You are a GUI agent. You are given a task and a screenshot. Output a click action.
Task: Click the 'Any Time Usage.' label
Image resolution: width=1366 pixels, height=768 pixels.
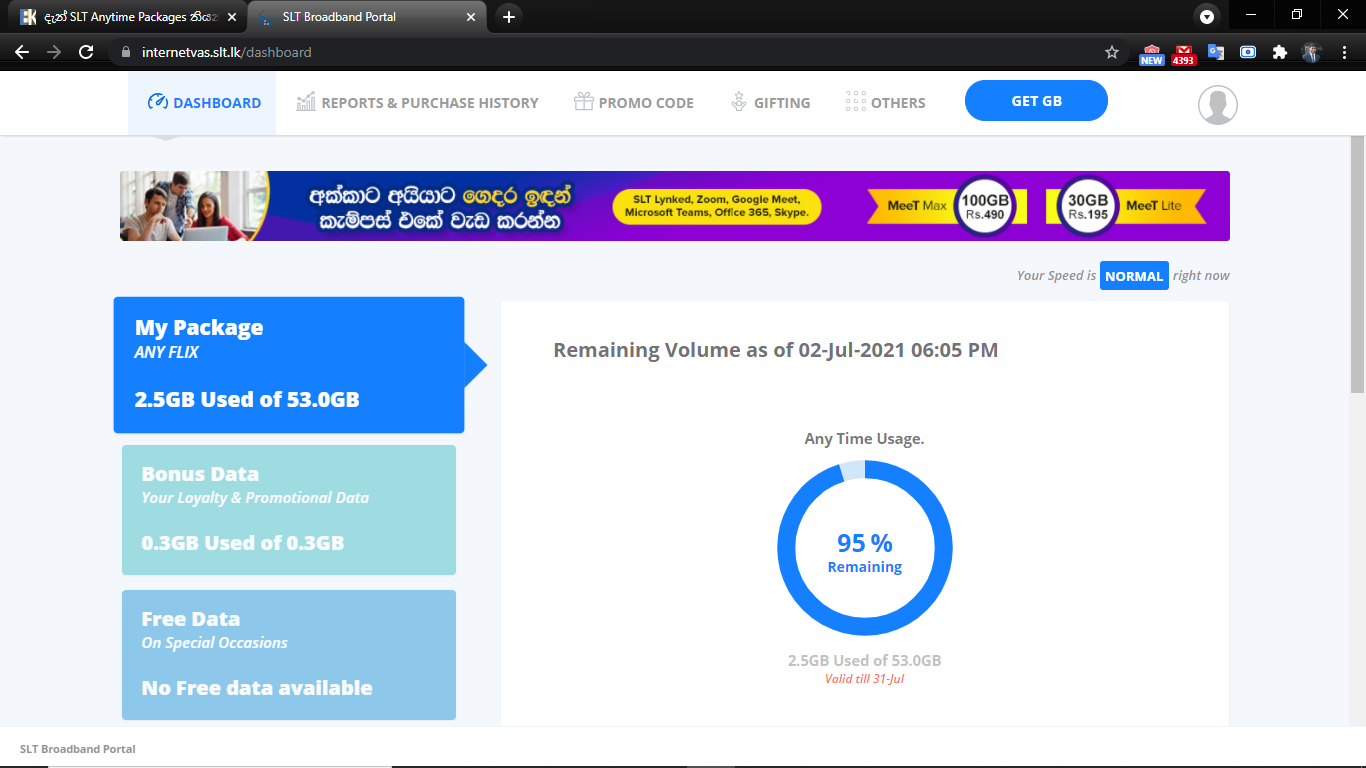[865, 439]
